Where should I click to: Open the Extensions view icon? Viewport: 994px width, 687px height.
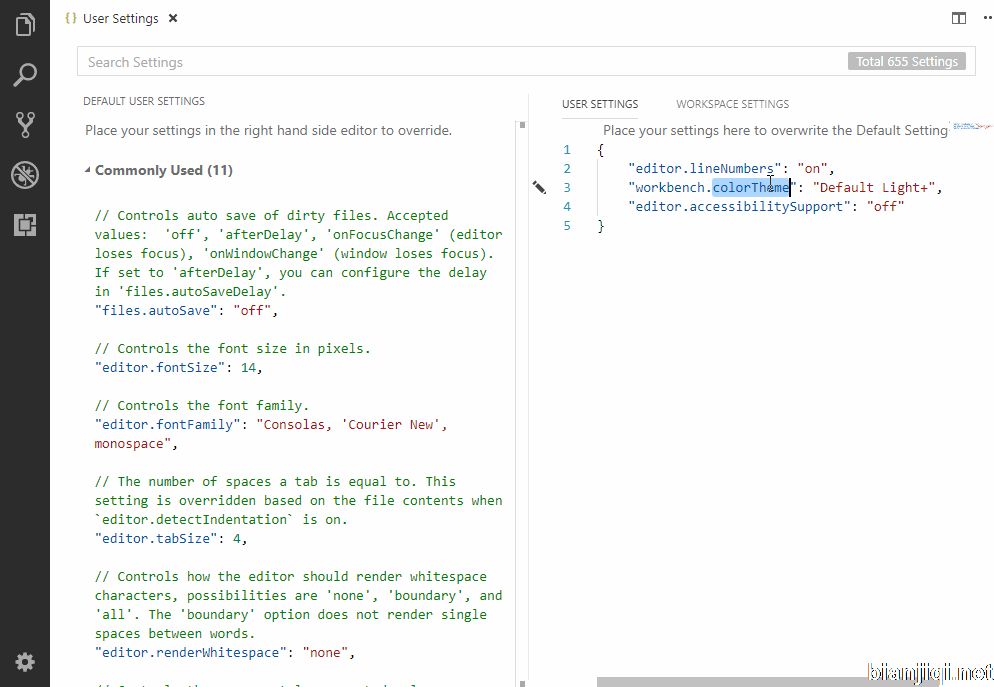25,225
